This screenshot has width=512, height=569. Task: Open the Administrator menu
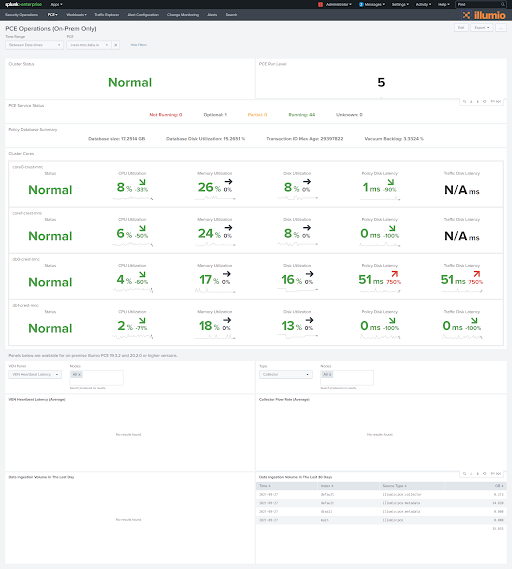tap(339, 4)
